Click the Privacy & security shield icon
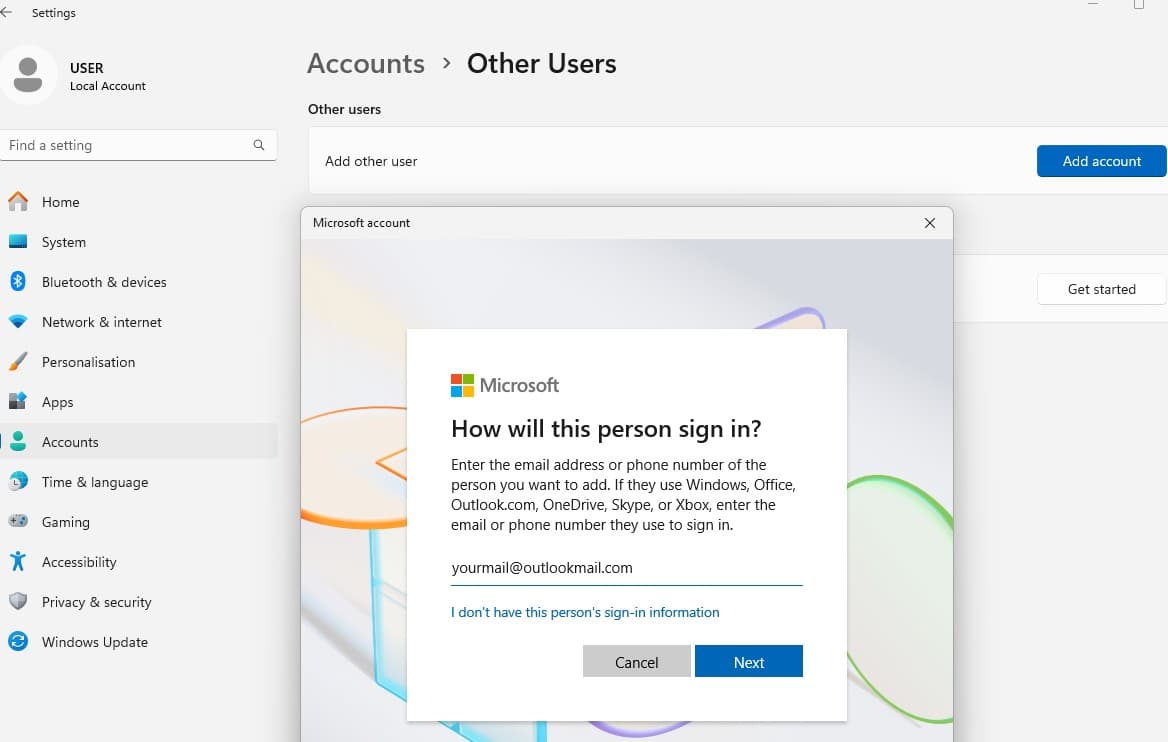Viewport: 1168px width, 742px height. pyautogui.click(x=18, y=602)
